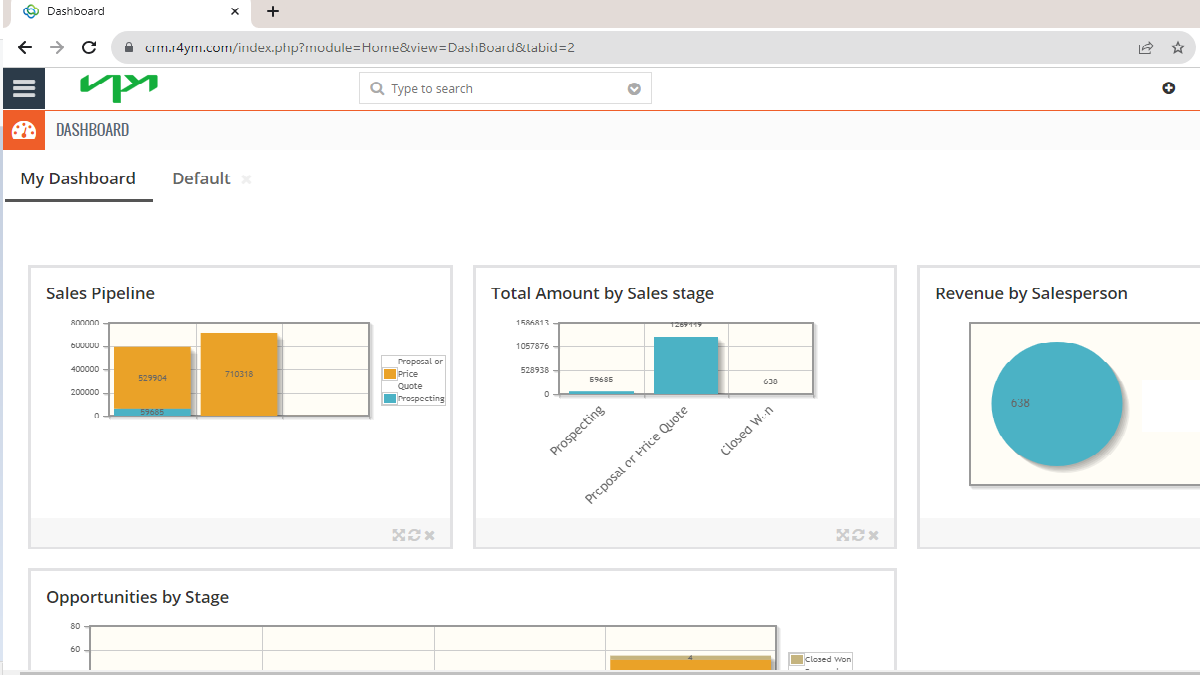The image size is (1200, 675).
Task: Bookmark this page with the star icon
Action: 1177,47
